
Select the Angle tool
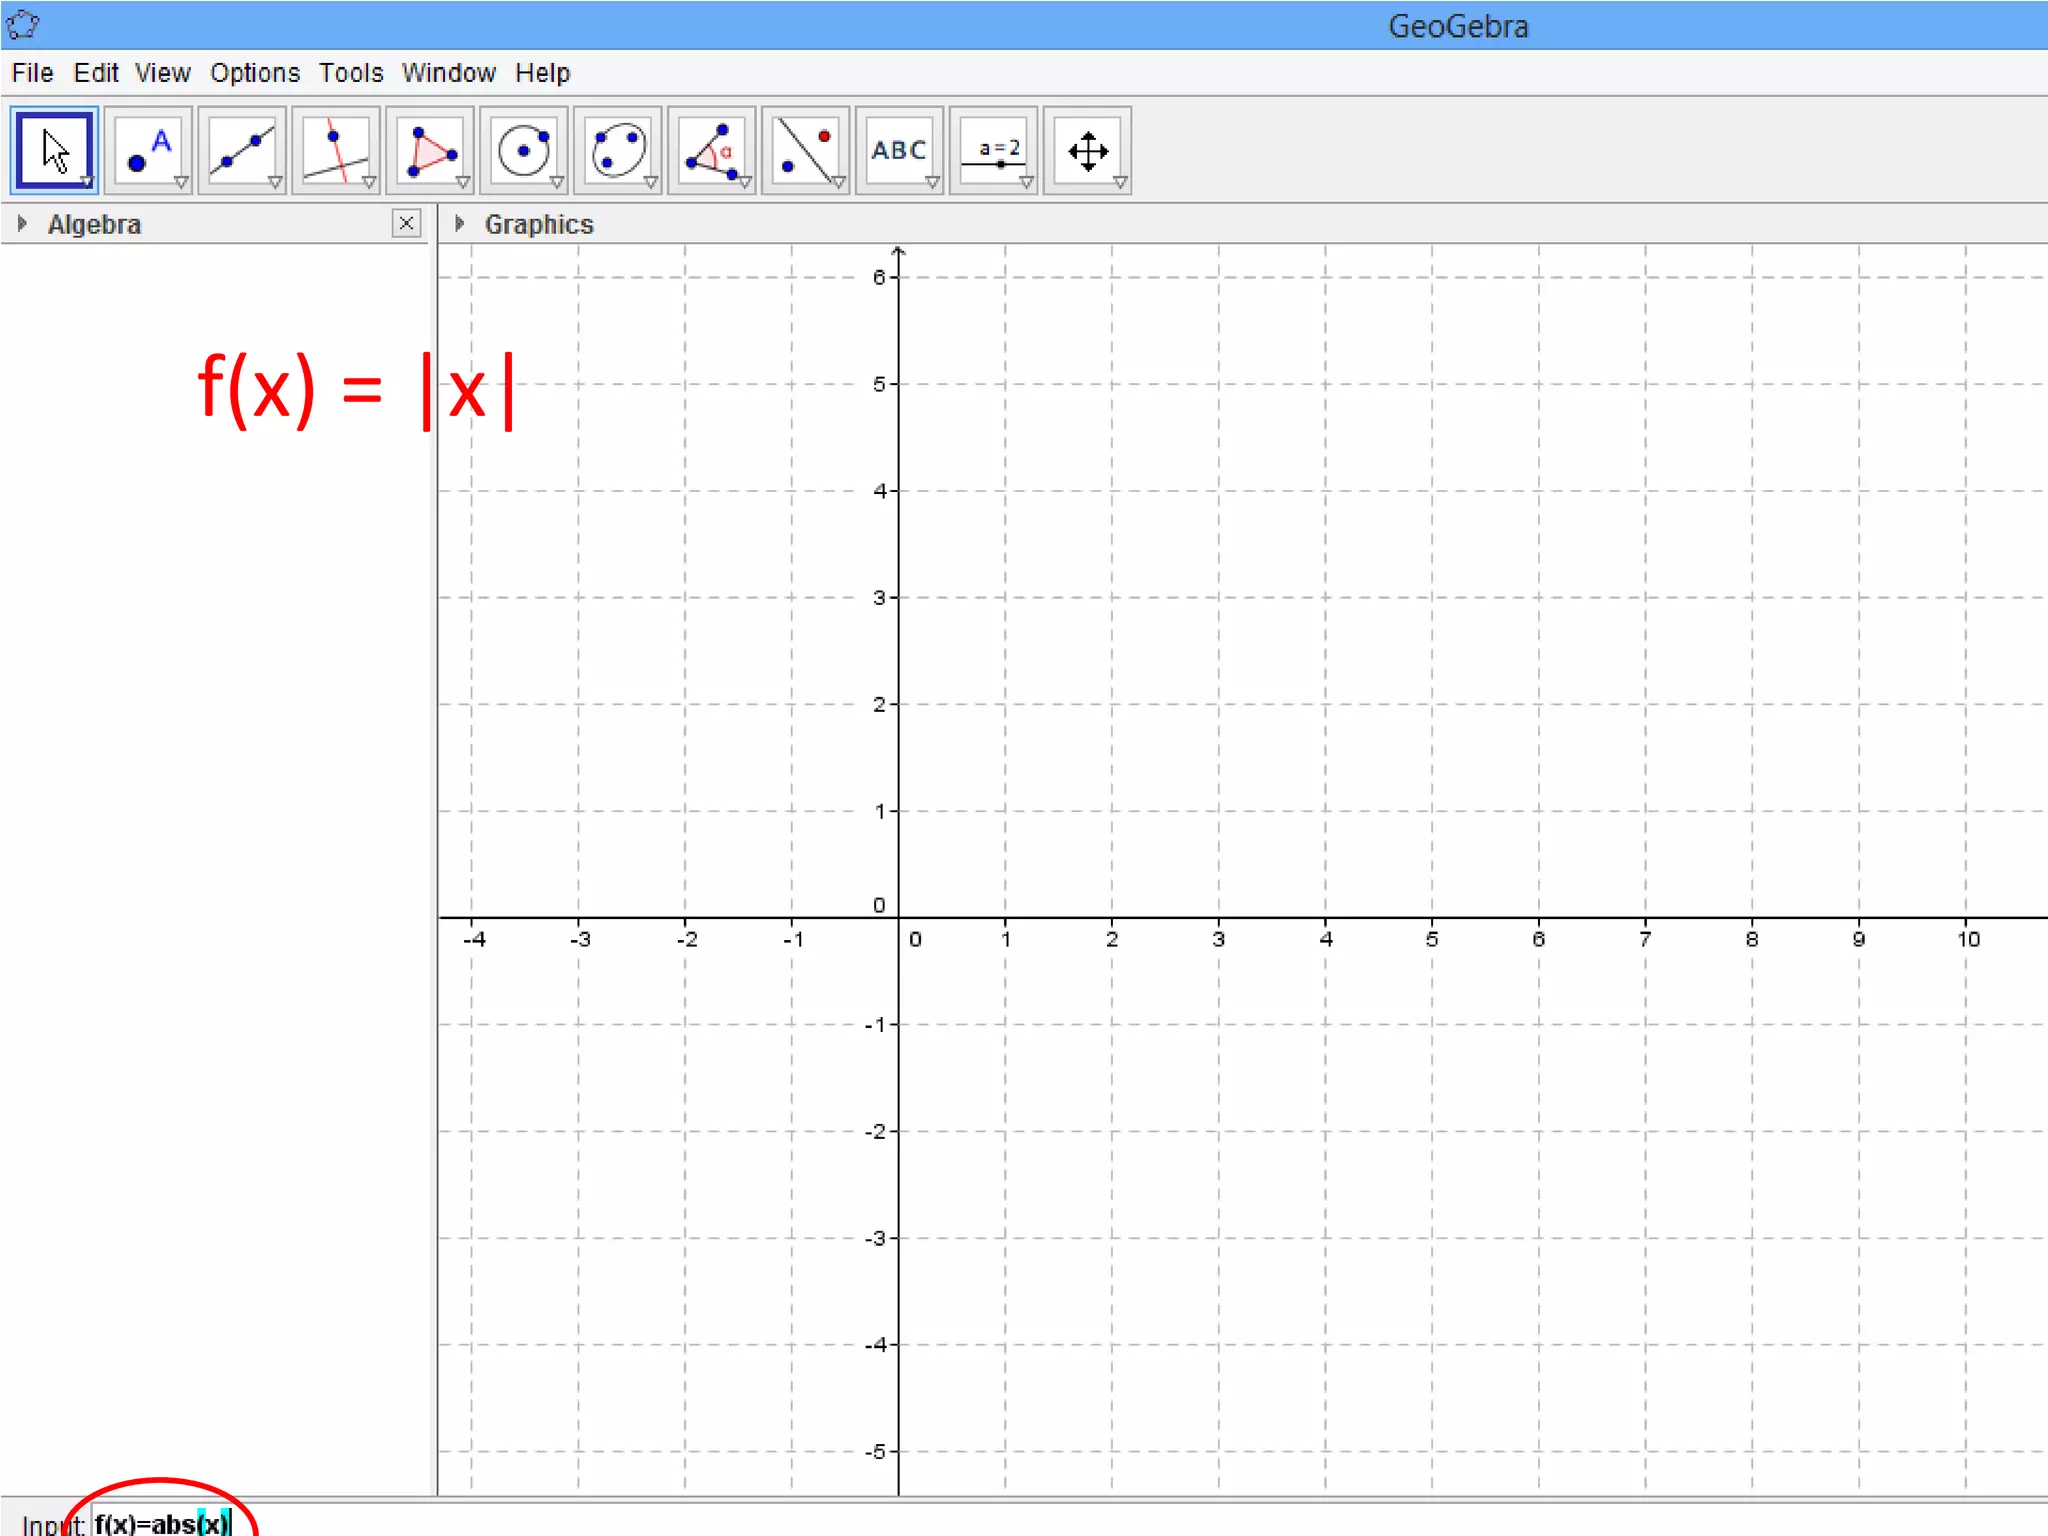(x=712, y=150)
